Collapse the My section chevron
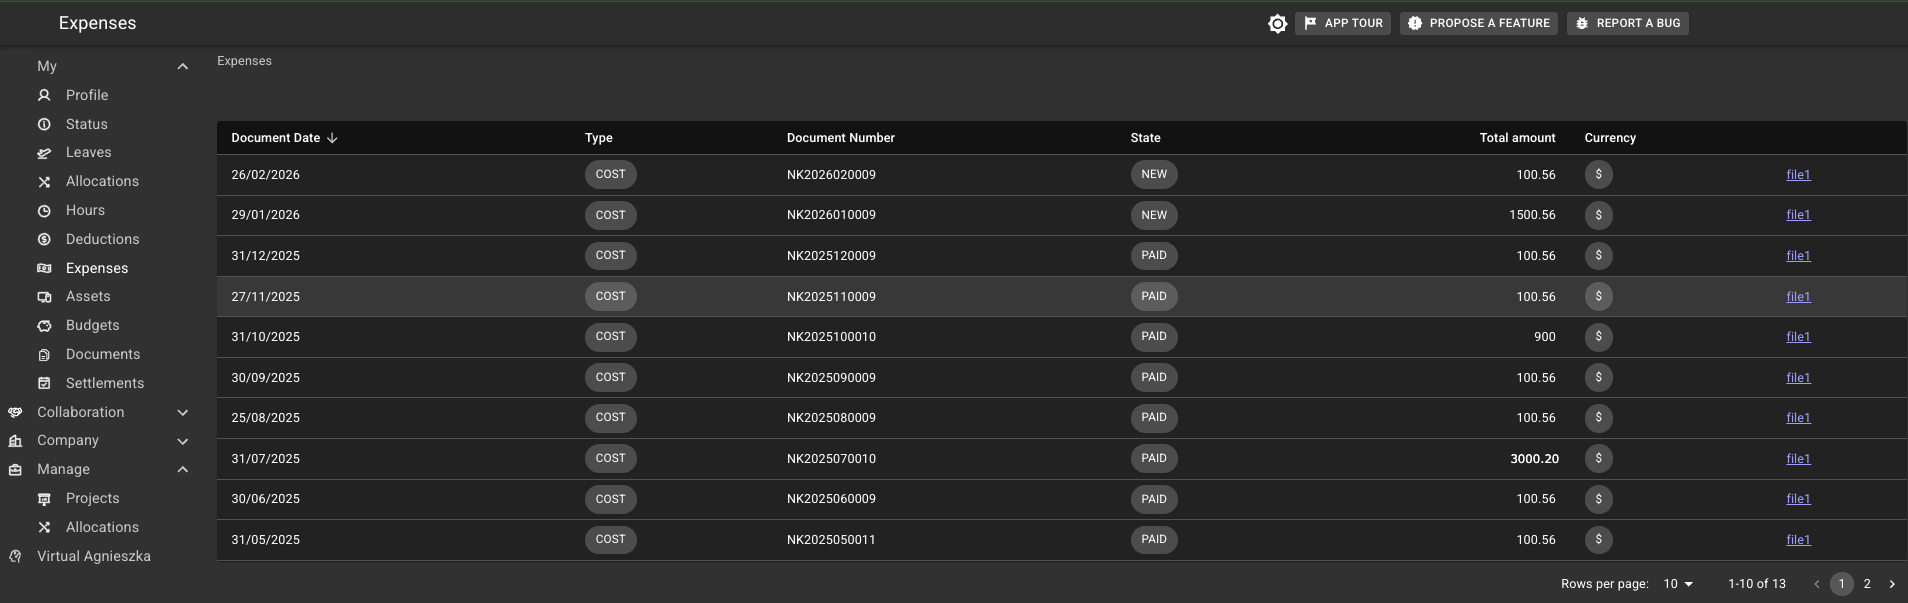This screenshot has height=603, width=1908. (182, 66)
